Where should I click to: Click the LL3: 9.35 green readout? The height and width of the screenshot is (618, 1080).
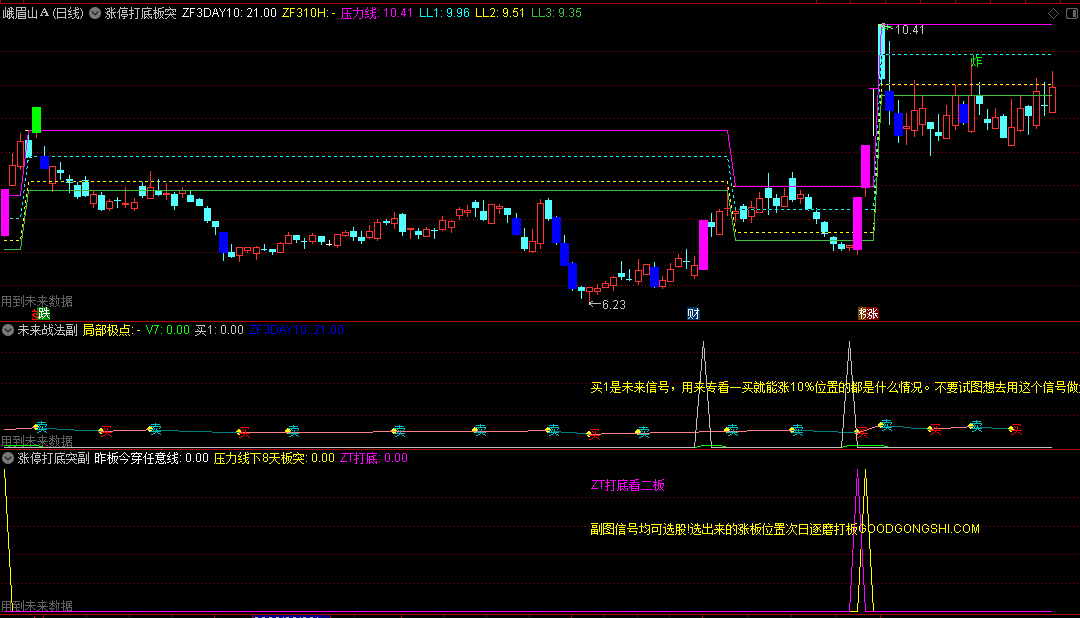[557, 13]
